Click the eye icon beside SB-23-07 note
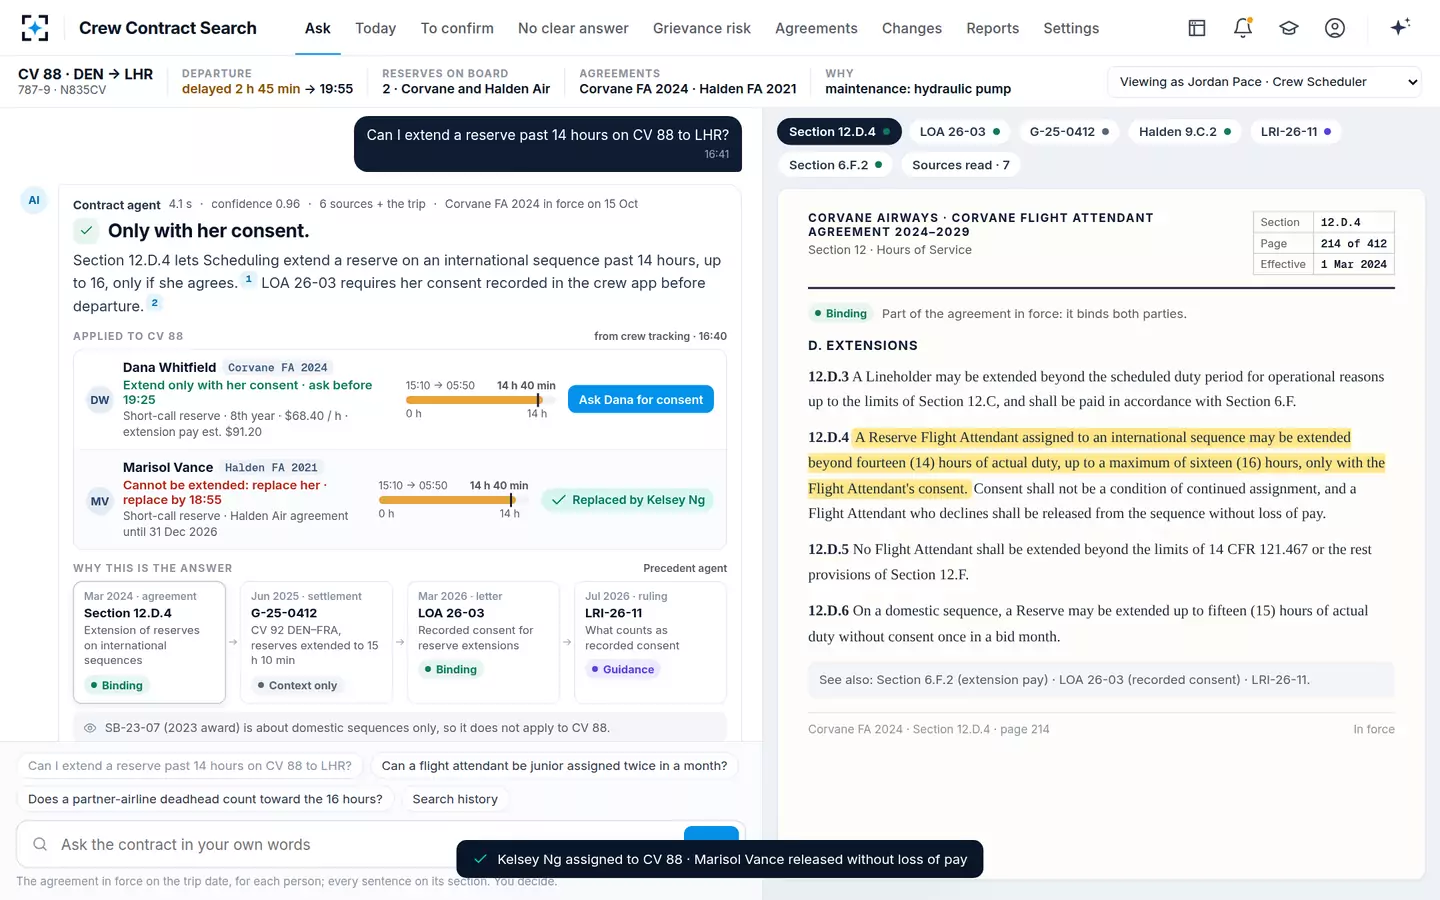Viewport: 1440px width, 900px height. [90, 728]
